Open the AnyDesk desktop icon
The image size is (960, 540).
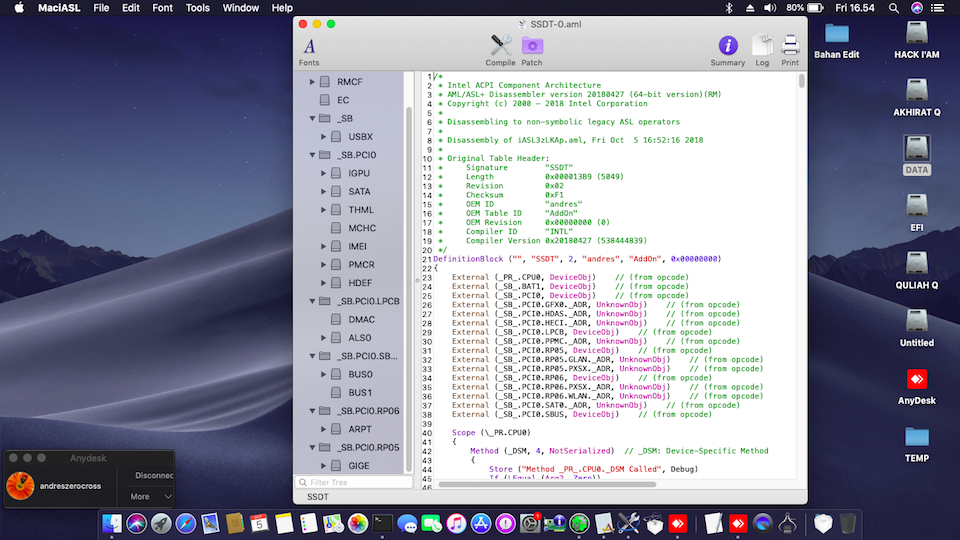coord(917,381)
